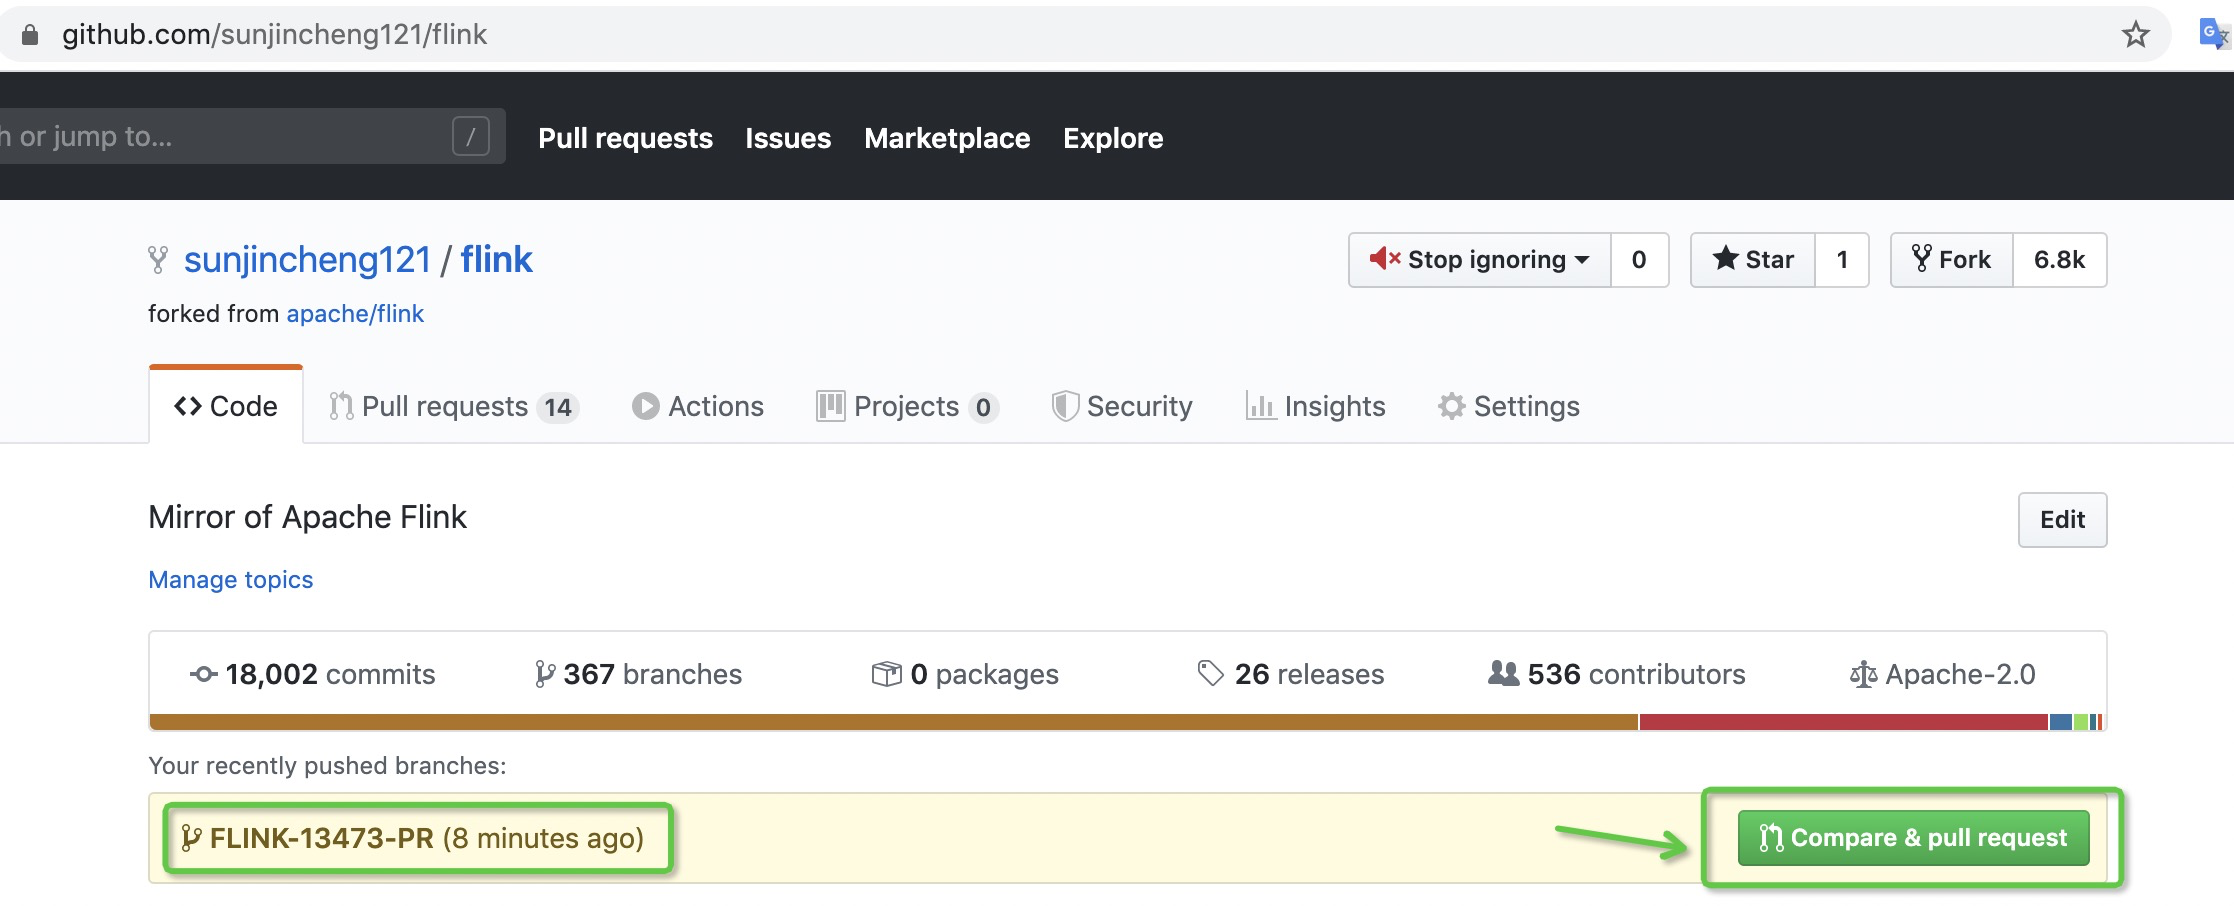The width and height of the screenshot is (2234, 908).
Task: Click the 'Your recently pushed branches:' text
Action: click(x=327, y=766)
